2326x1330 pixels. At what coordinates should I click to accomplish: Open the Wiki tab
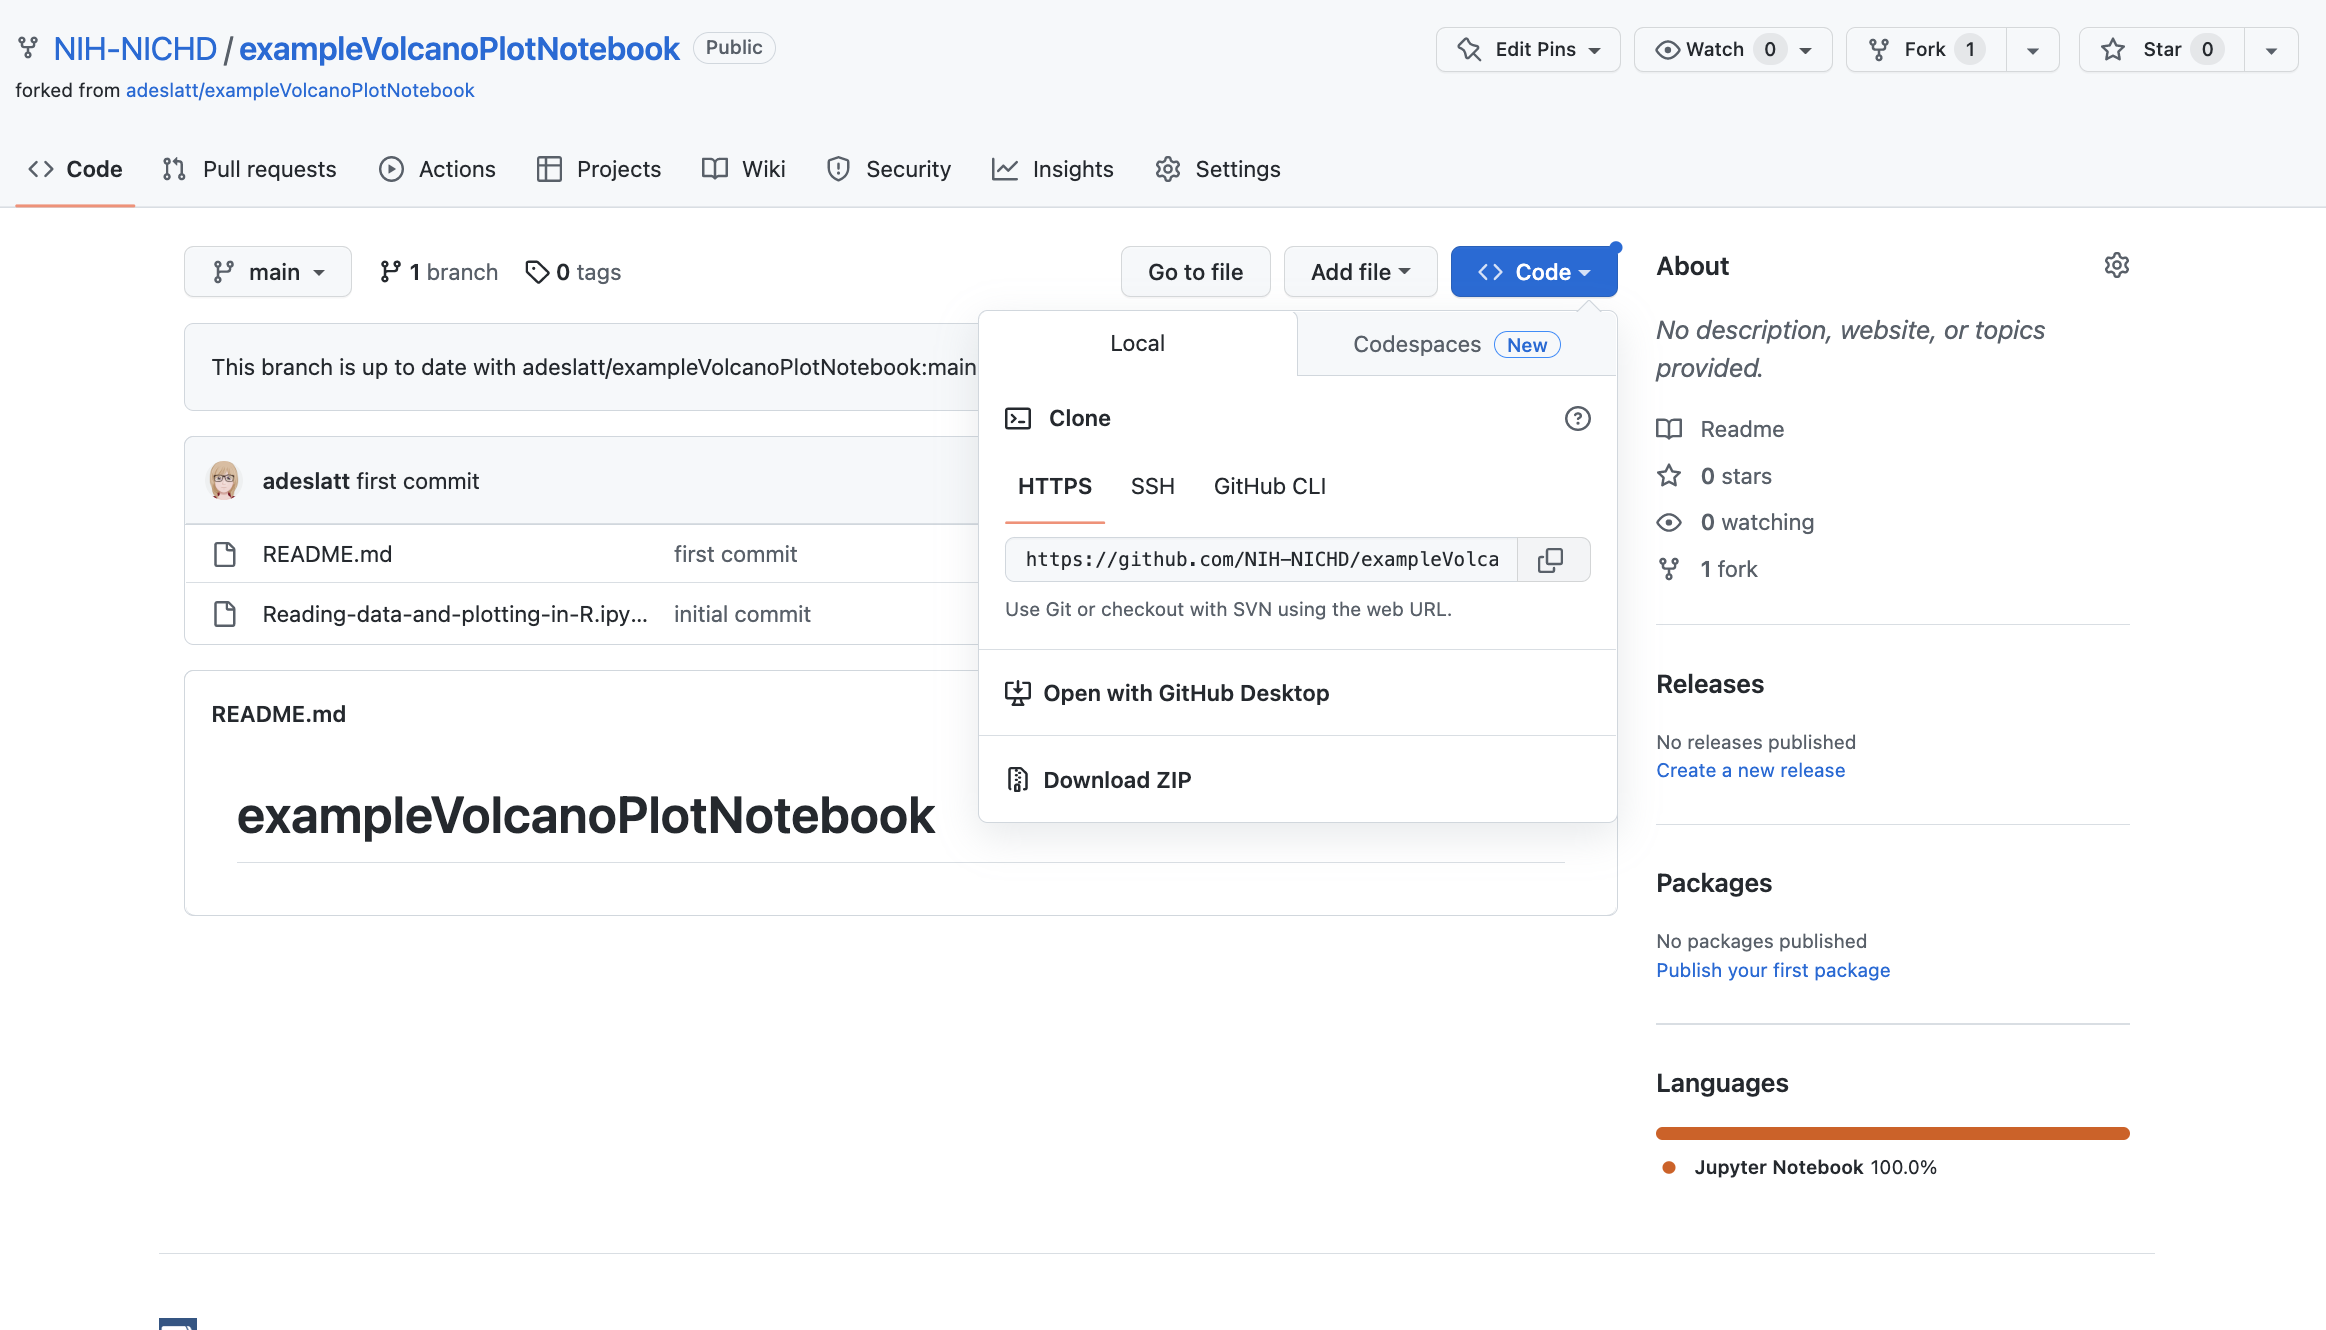[744, 169]
